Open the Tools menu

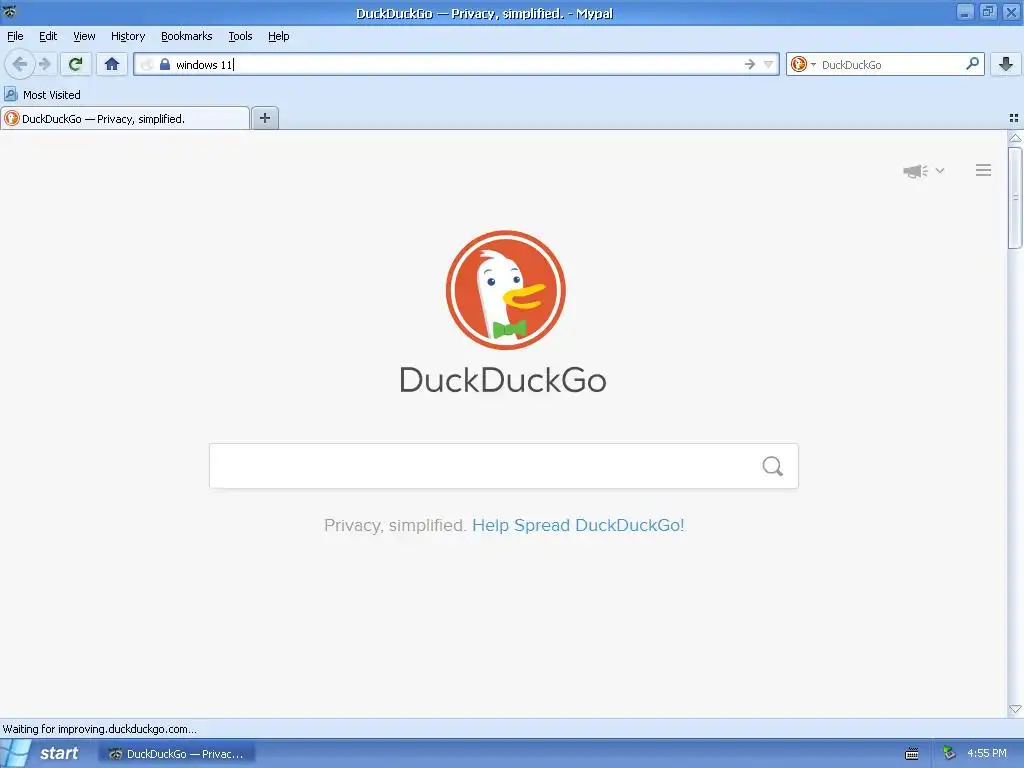tap(240, 36)
